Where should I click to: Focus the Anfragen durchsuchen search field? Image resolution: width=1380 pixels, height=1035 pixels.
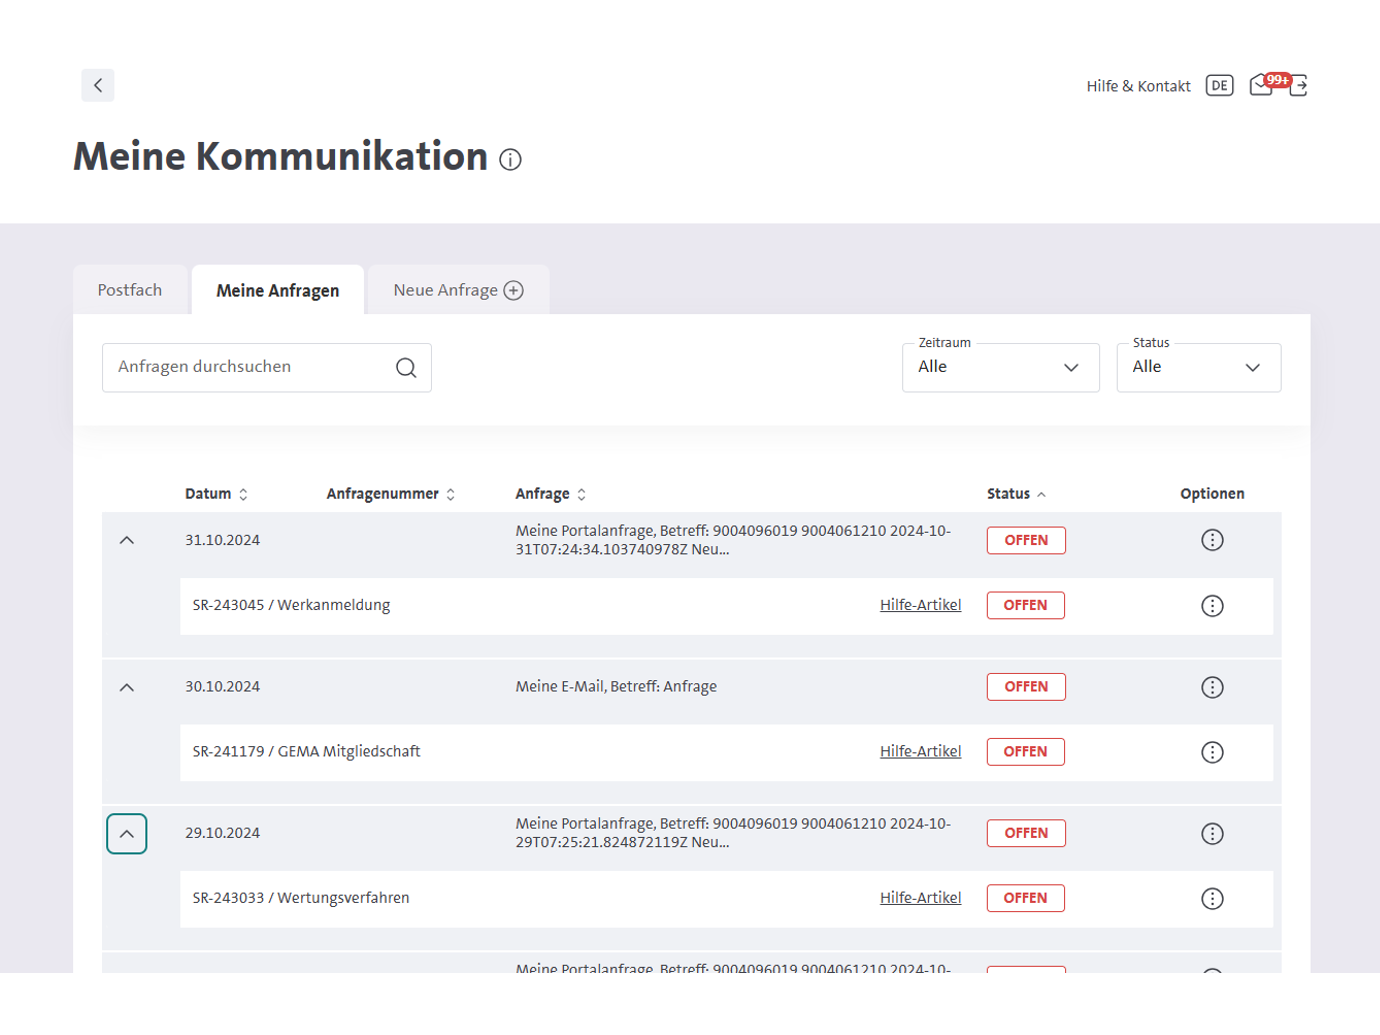point(250,368)
